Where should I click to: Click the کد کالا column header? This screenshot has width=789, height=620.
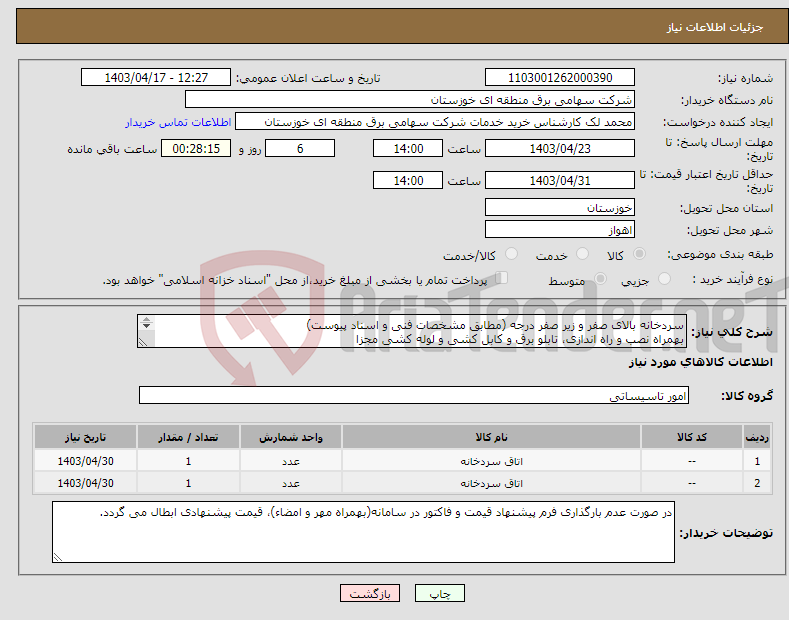coord(692,437)
